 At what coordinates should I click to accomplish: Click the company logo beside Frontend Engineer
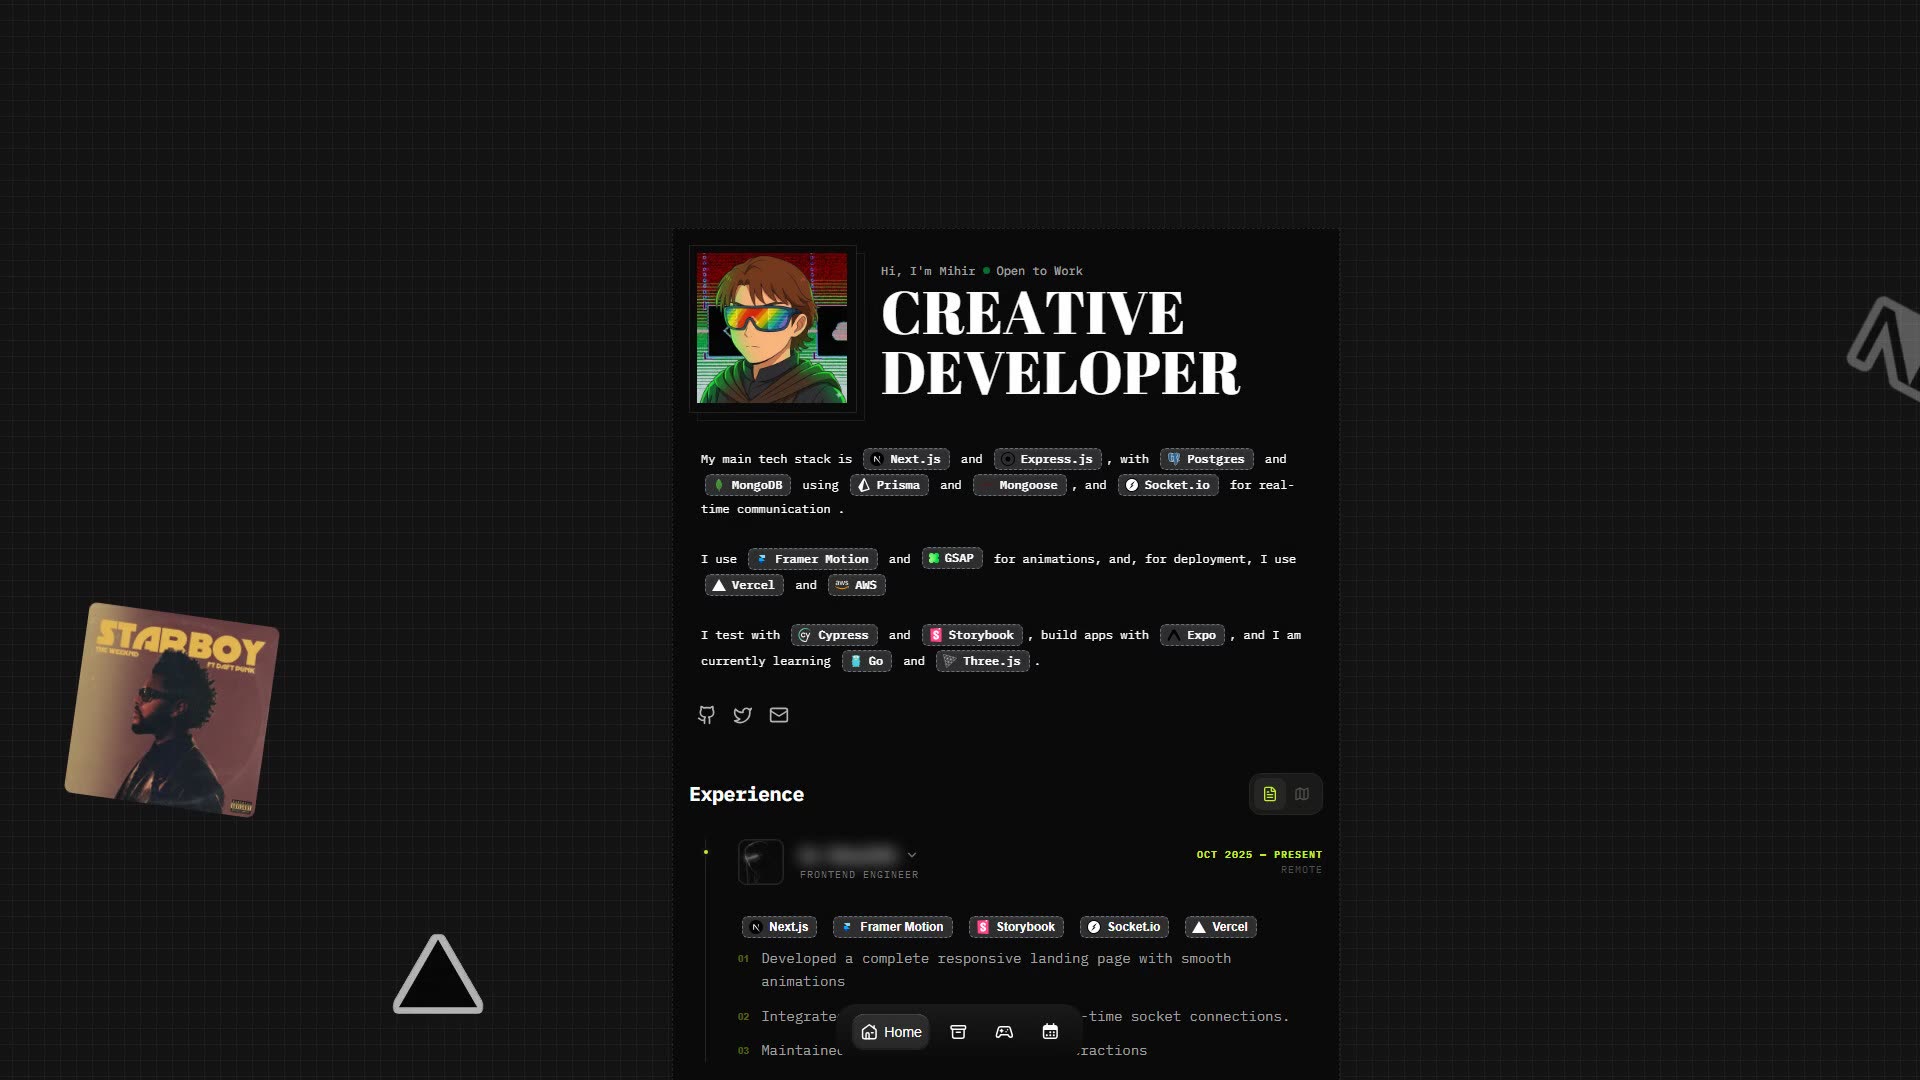(761, 862)
